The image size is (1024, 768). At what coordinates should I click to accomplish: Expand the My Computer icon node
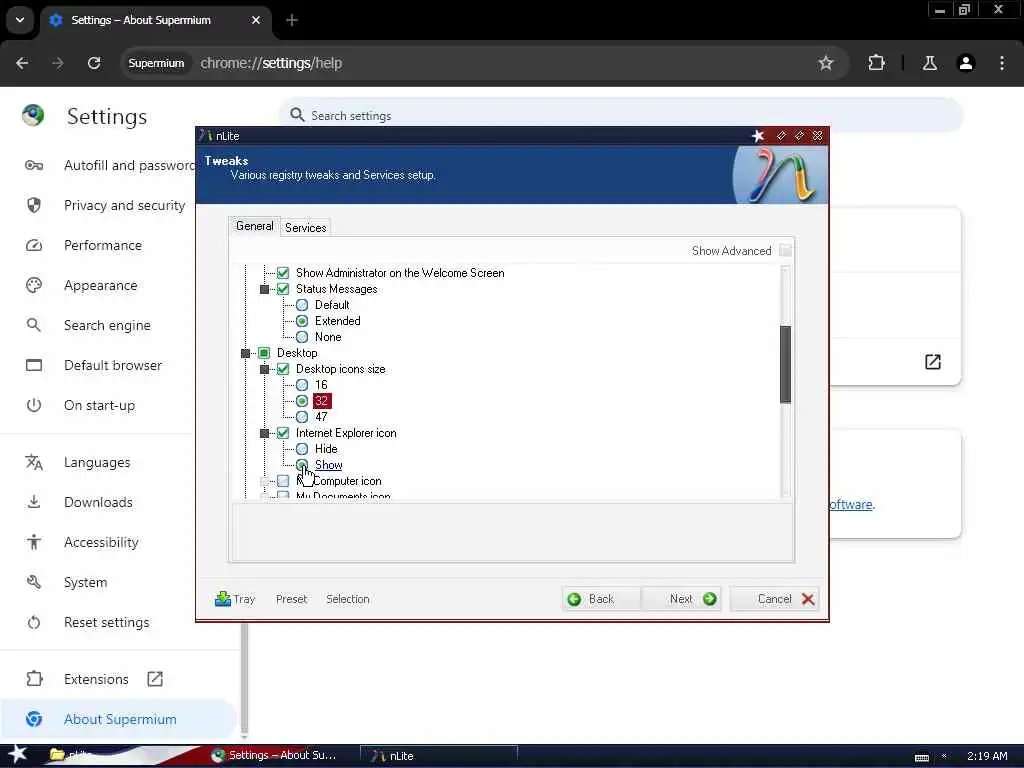[x=264, y=481]
